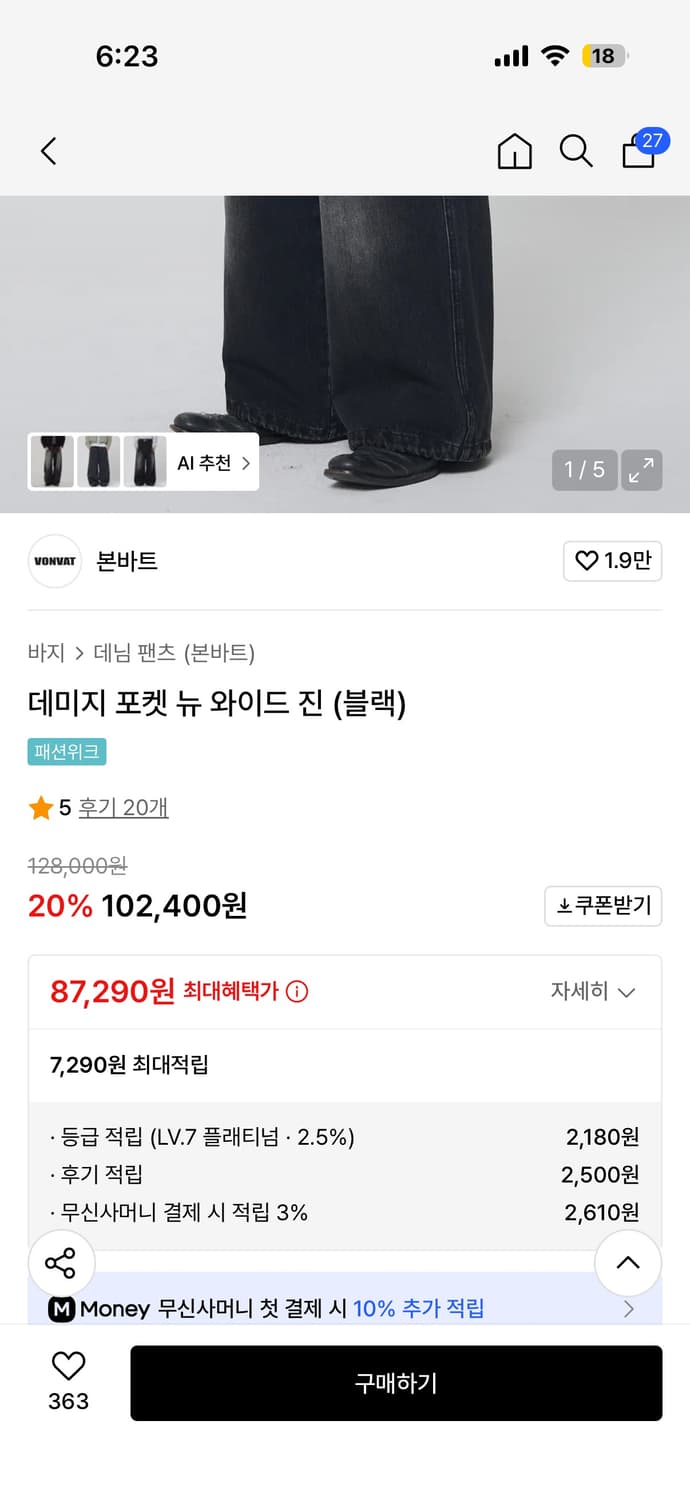Tap the Musinsa Money icon on the banner
690x1500 pixels.
pyautogui.click(x=61, y=1308)
